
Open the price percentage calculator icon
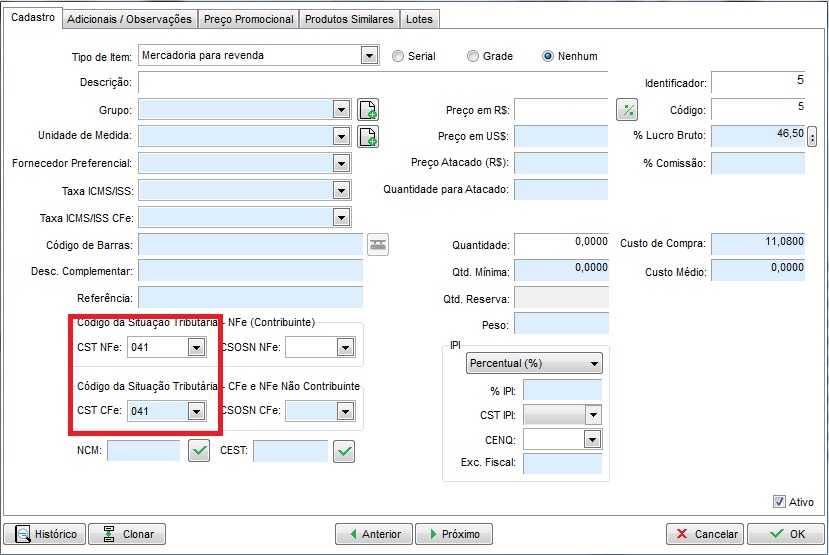(627, 110)
